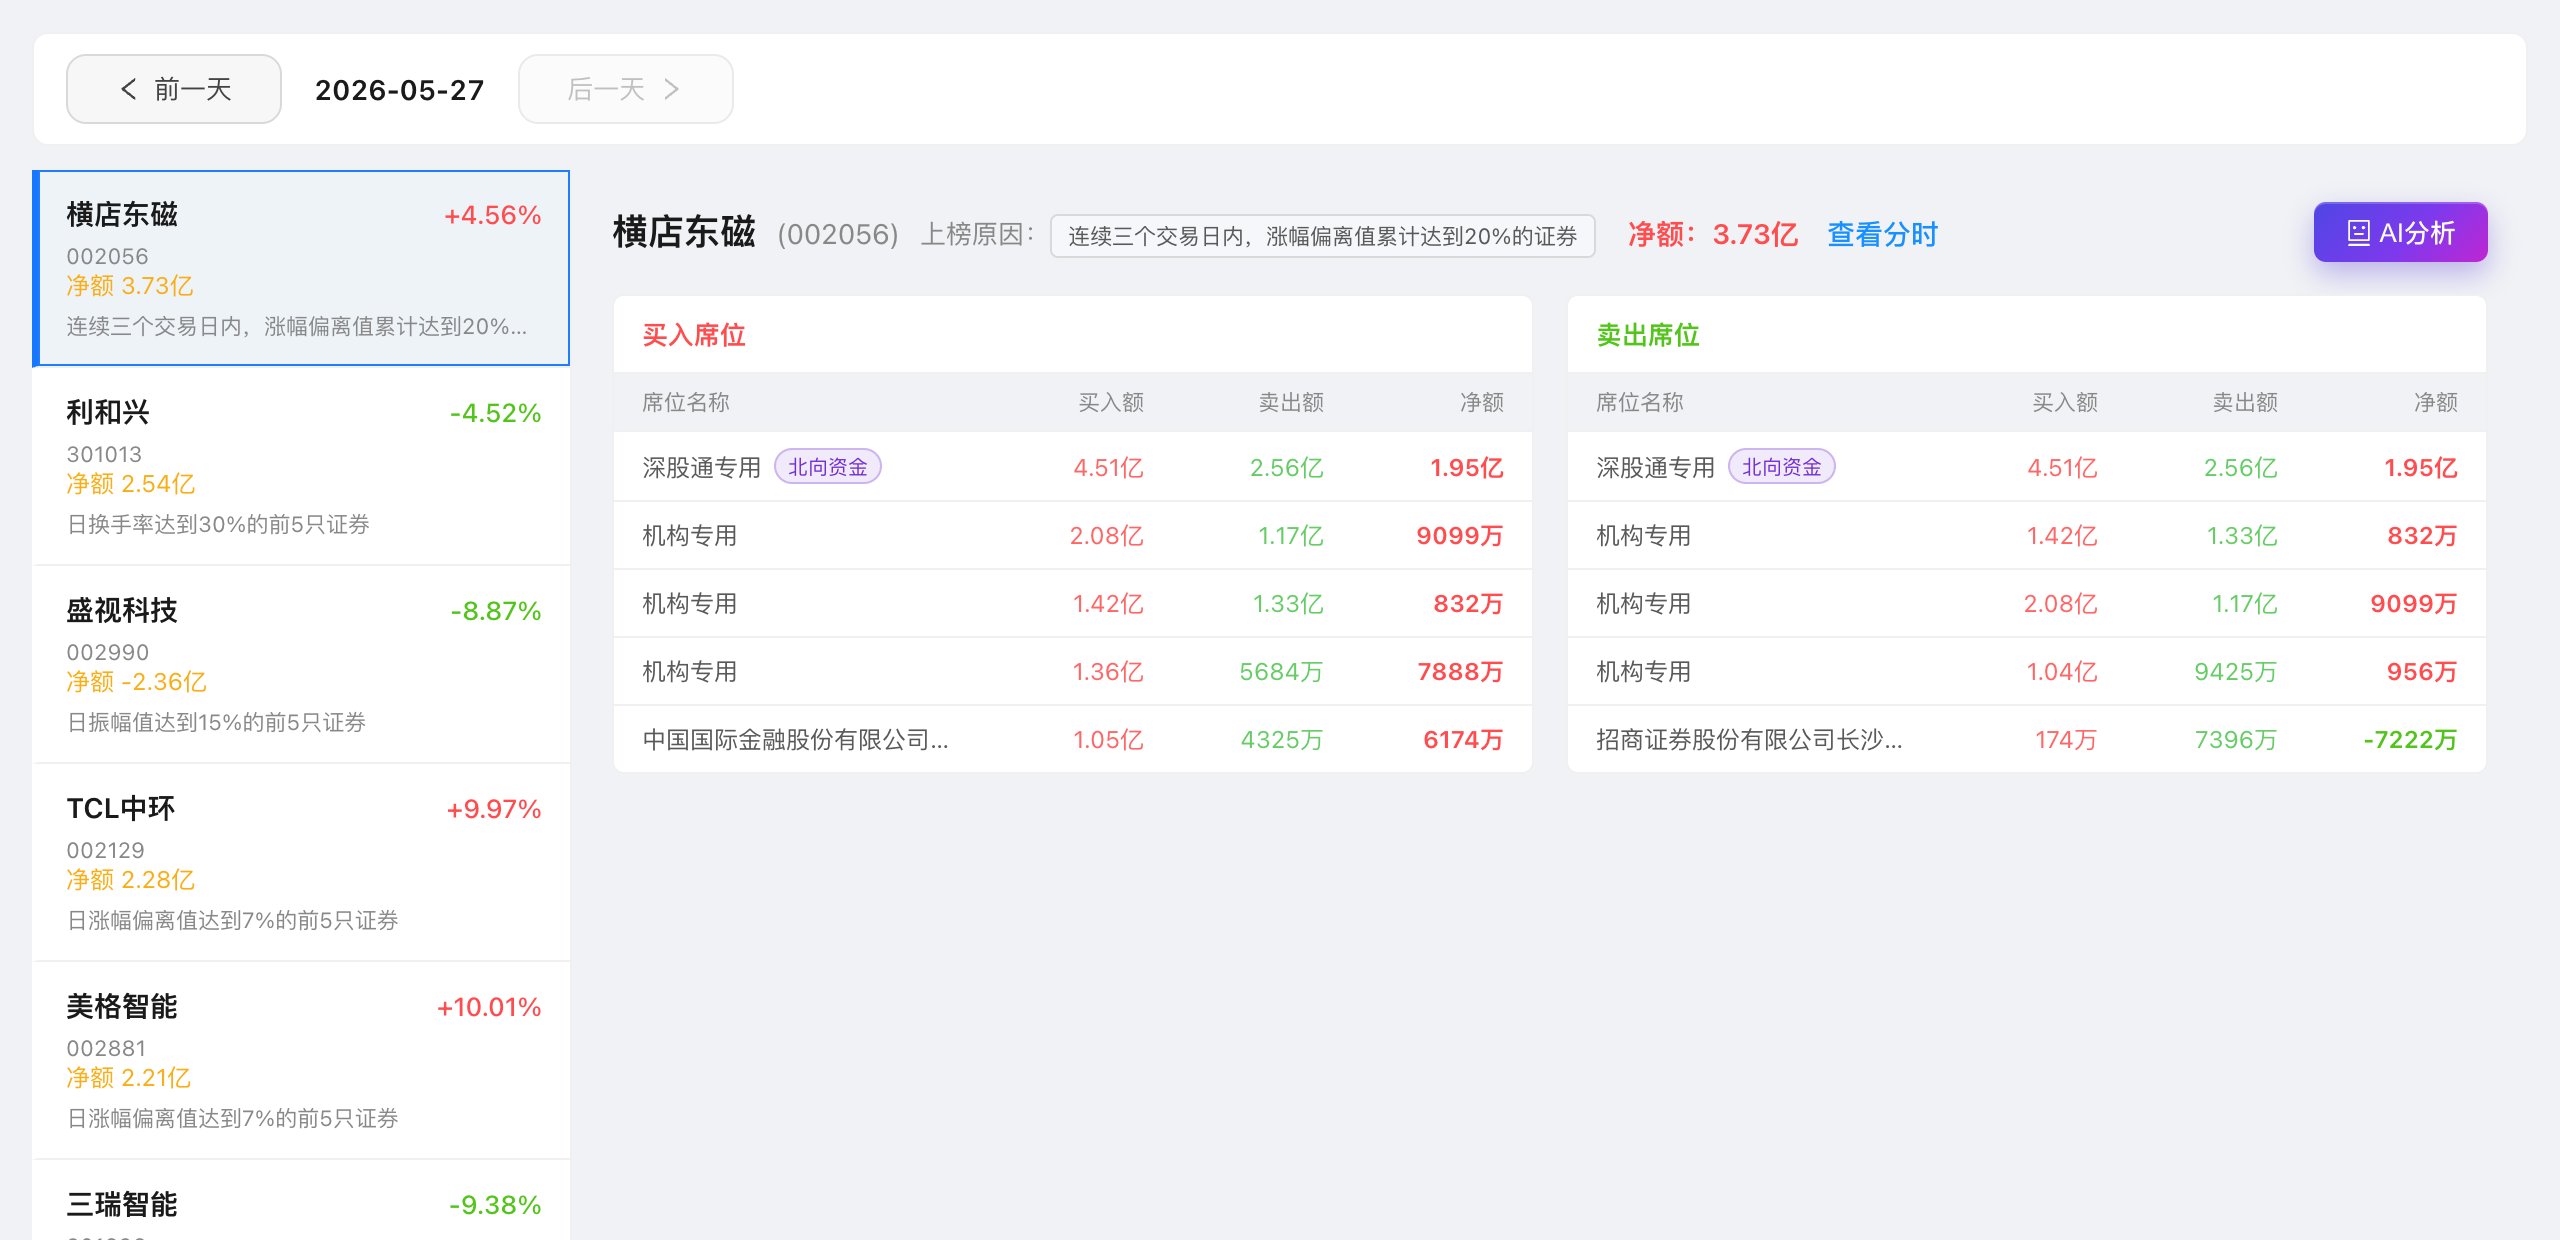Click 日换手率达到30%的前5只证券 reason text
2560x1240 pixels.
pos(218,524)
